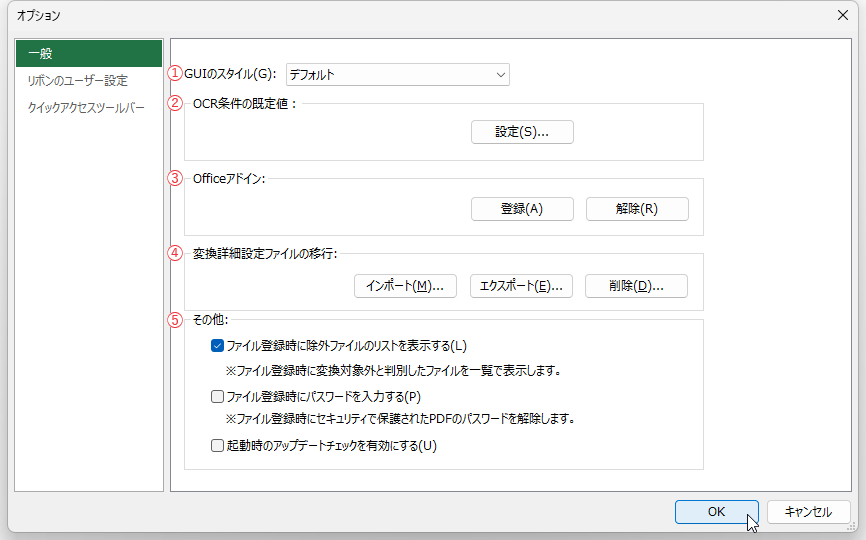
Task: Close the オプション dialog with X
Action: 843,15
